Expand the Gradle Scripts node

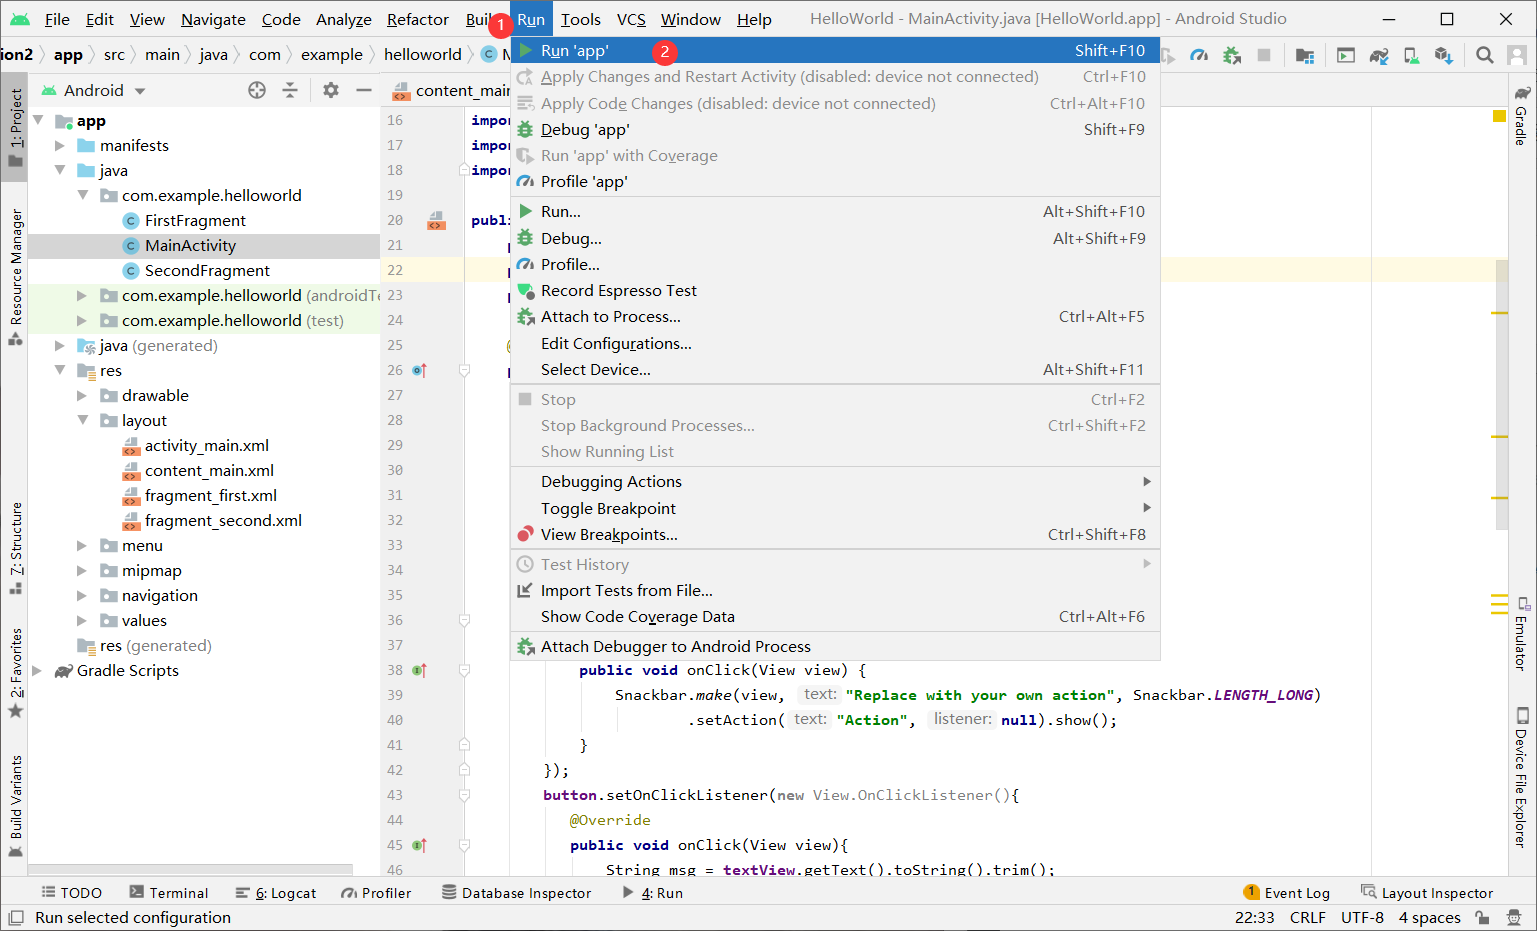pos(38,670)
